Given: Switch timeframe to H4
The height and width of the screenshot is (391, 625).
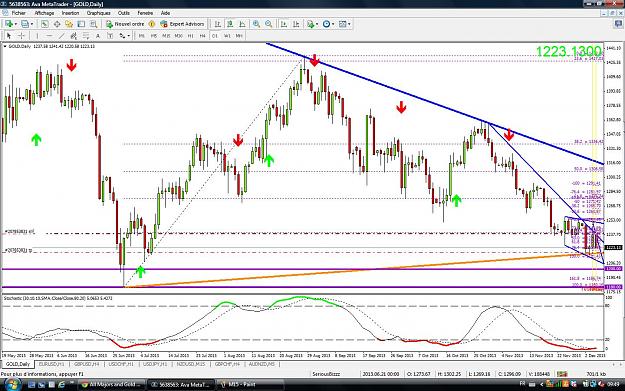Looking at the screenshot, I should point(202,36).
